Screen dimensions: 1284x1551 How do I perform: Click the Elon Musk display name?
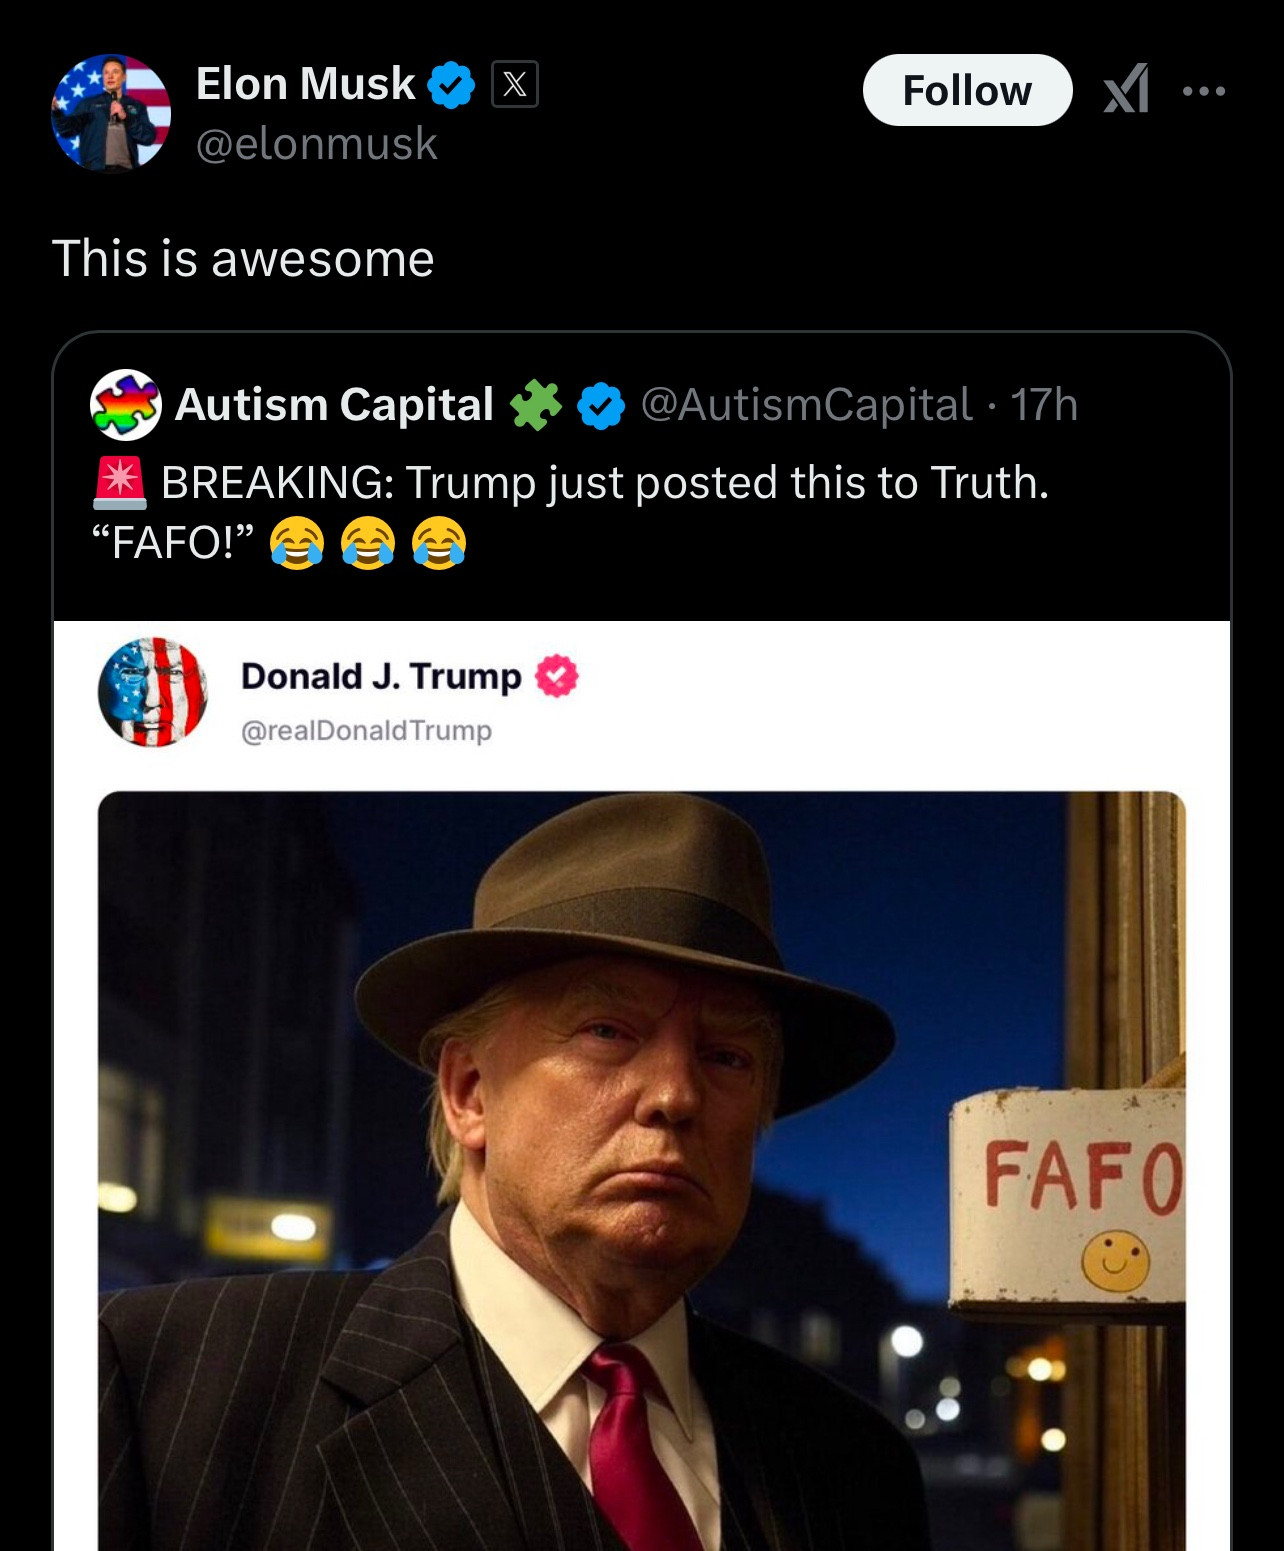(305, 84)
